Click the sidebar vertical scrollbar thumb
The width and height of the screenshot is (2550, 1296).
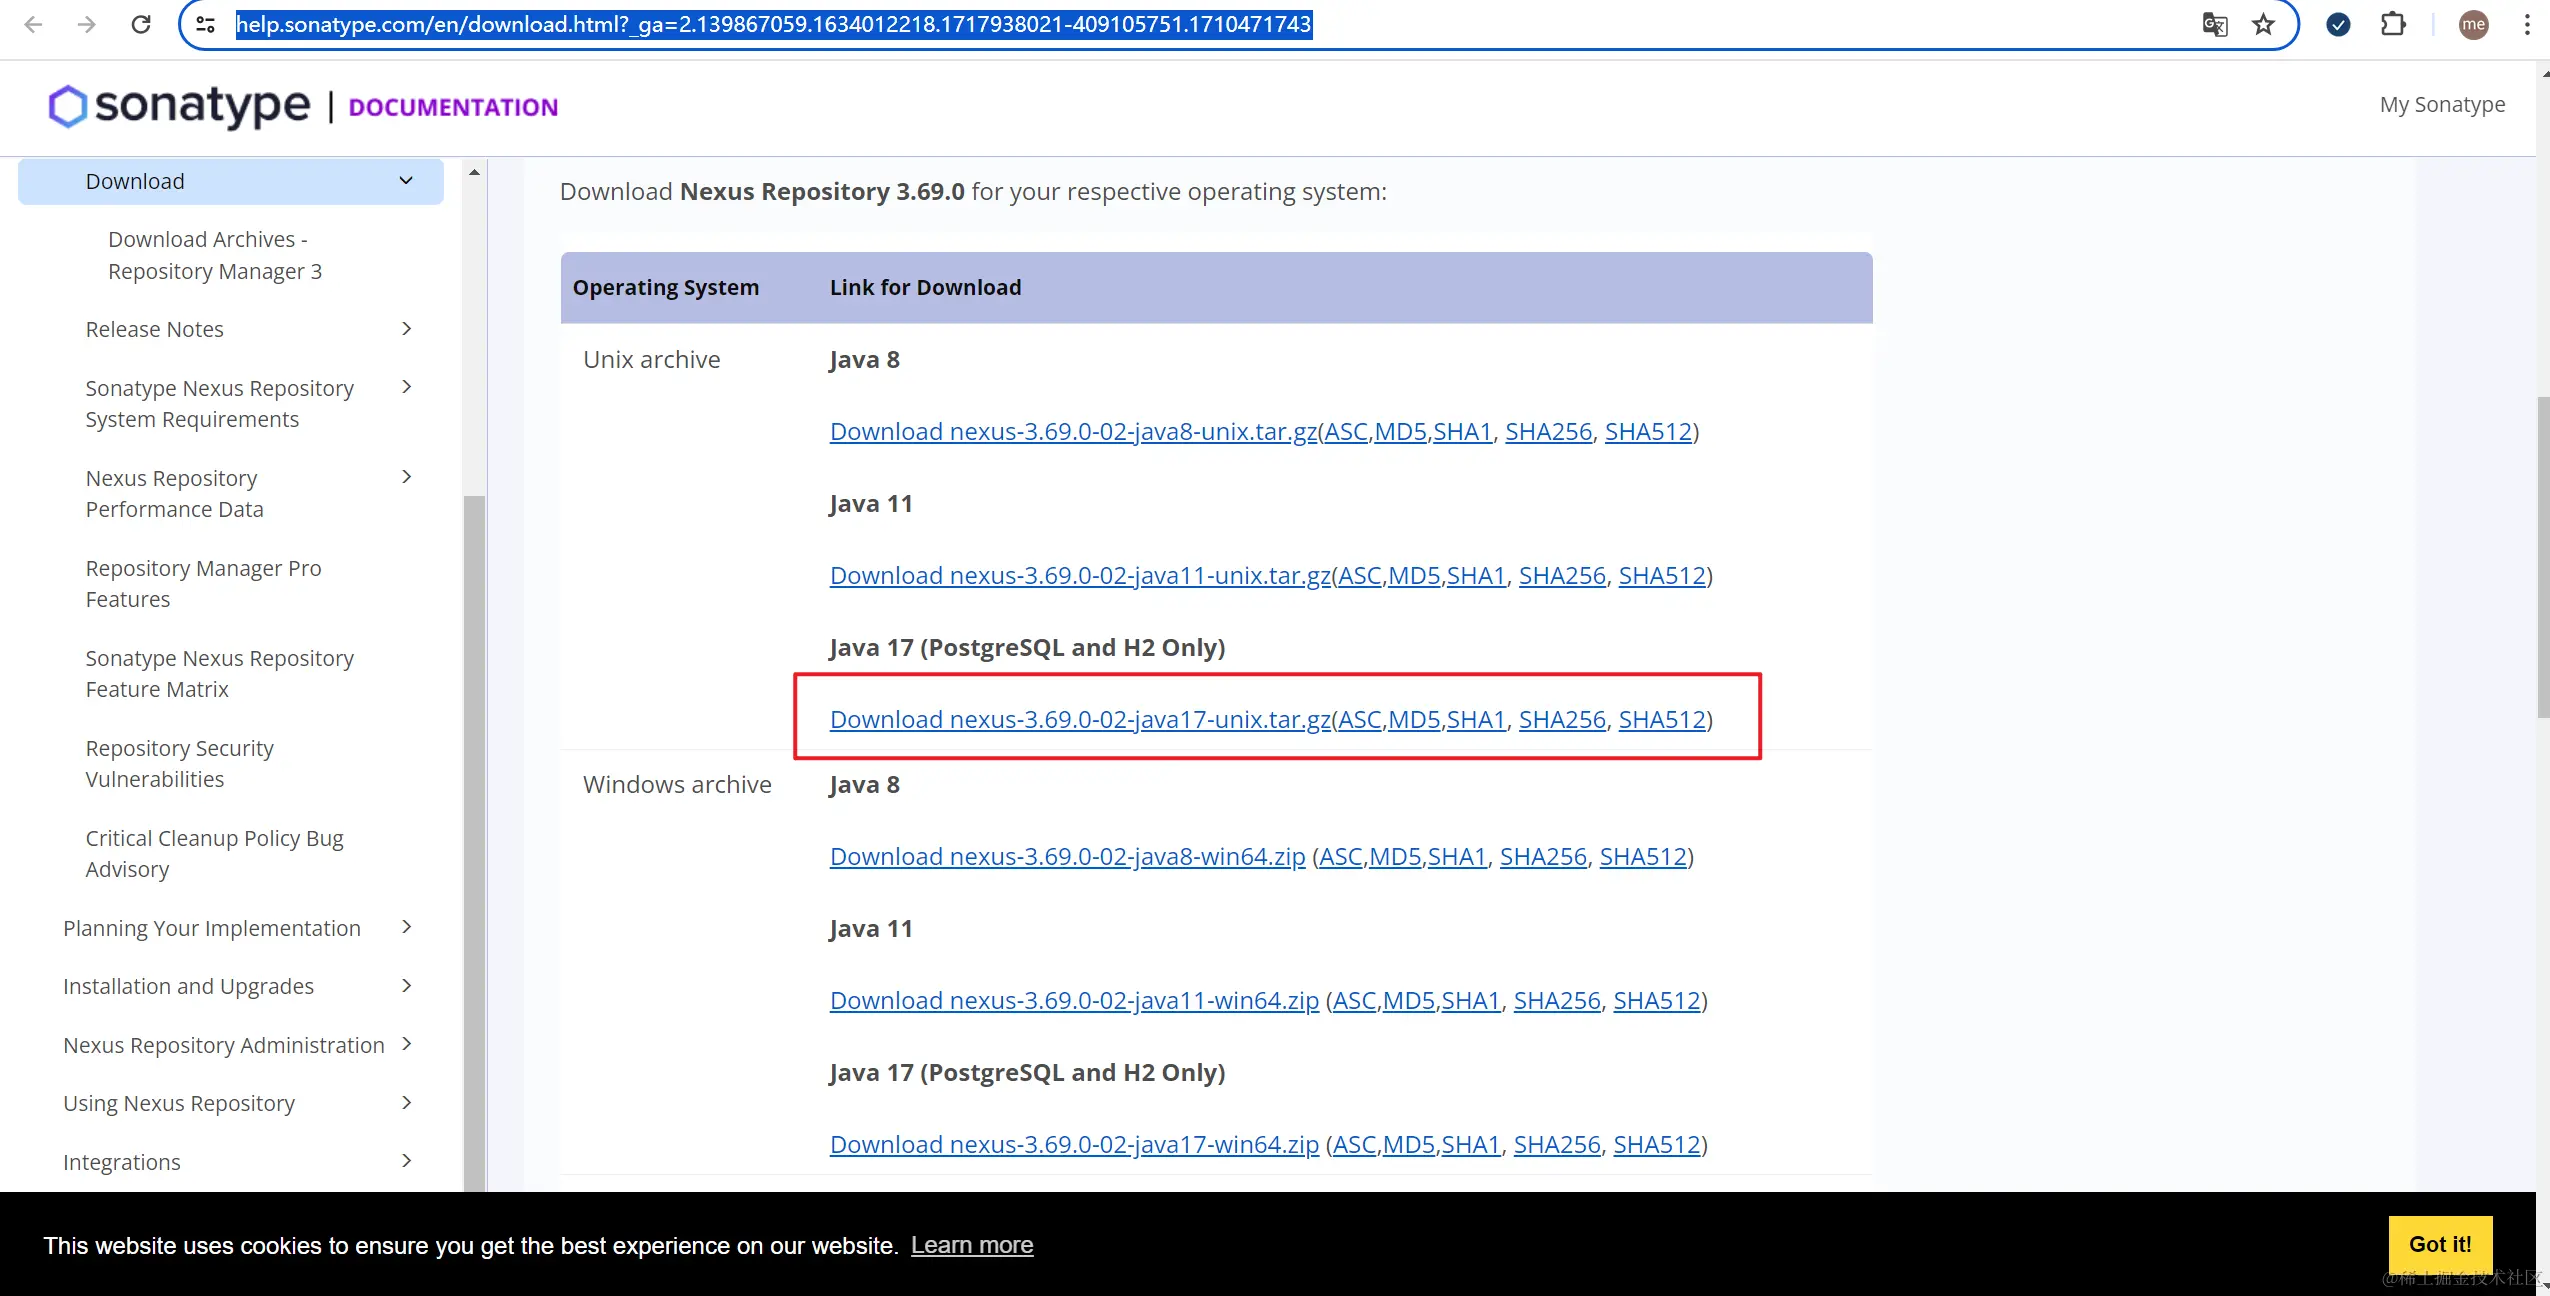(x=474, y=840)
